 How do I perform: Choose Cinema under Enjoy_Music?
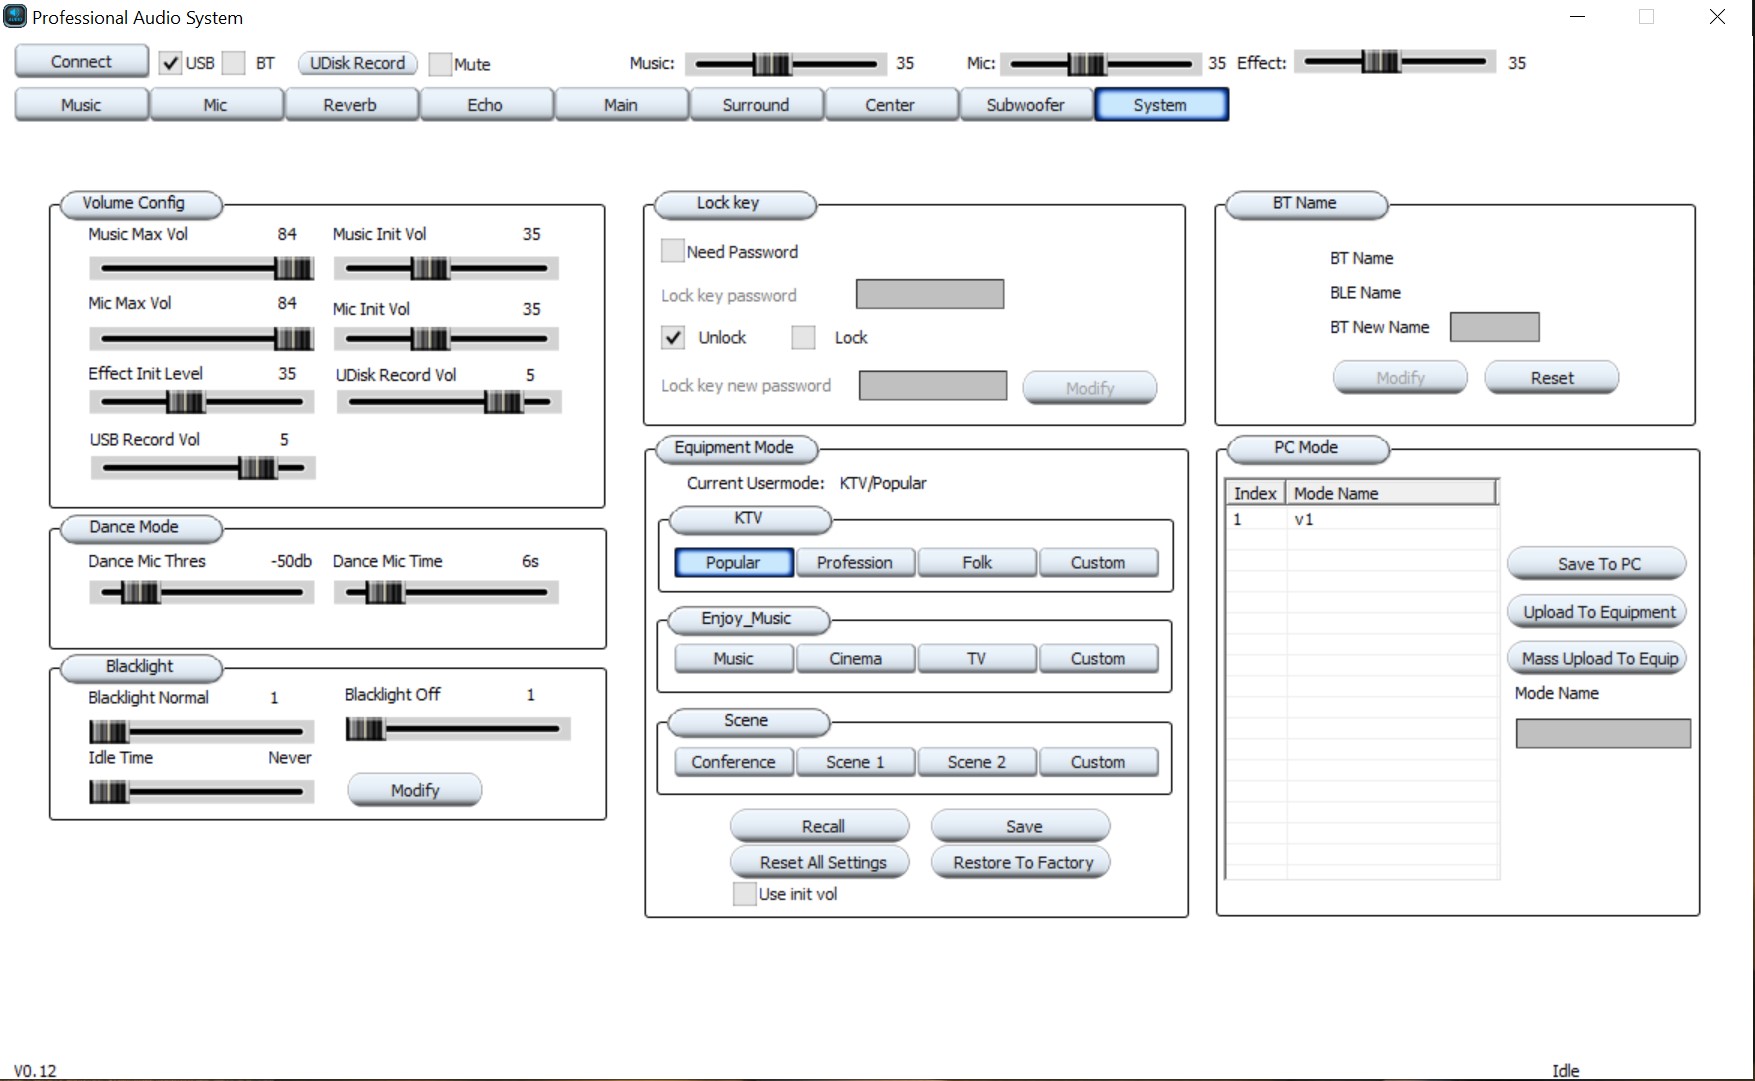855,659
